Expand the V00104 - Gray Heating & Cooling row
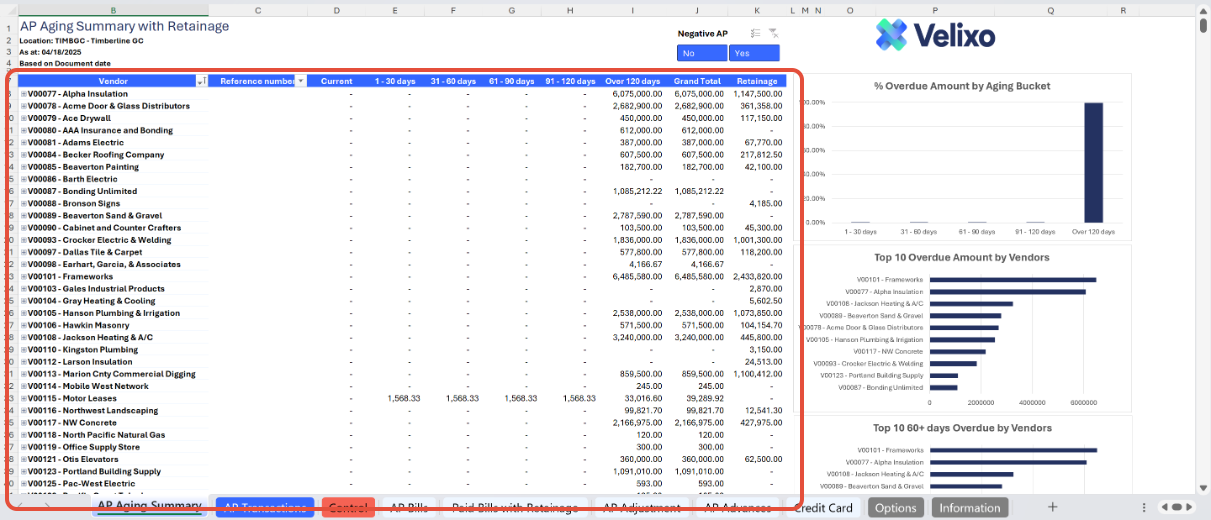Viewport: 1211px width, 520px height. (x=24, y=301)
